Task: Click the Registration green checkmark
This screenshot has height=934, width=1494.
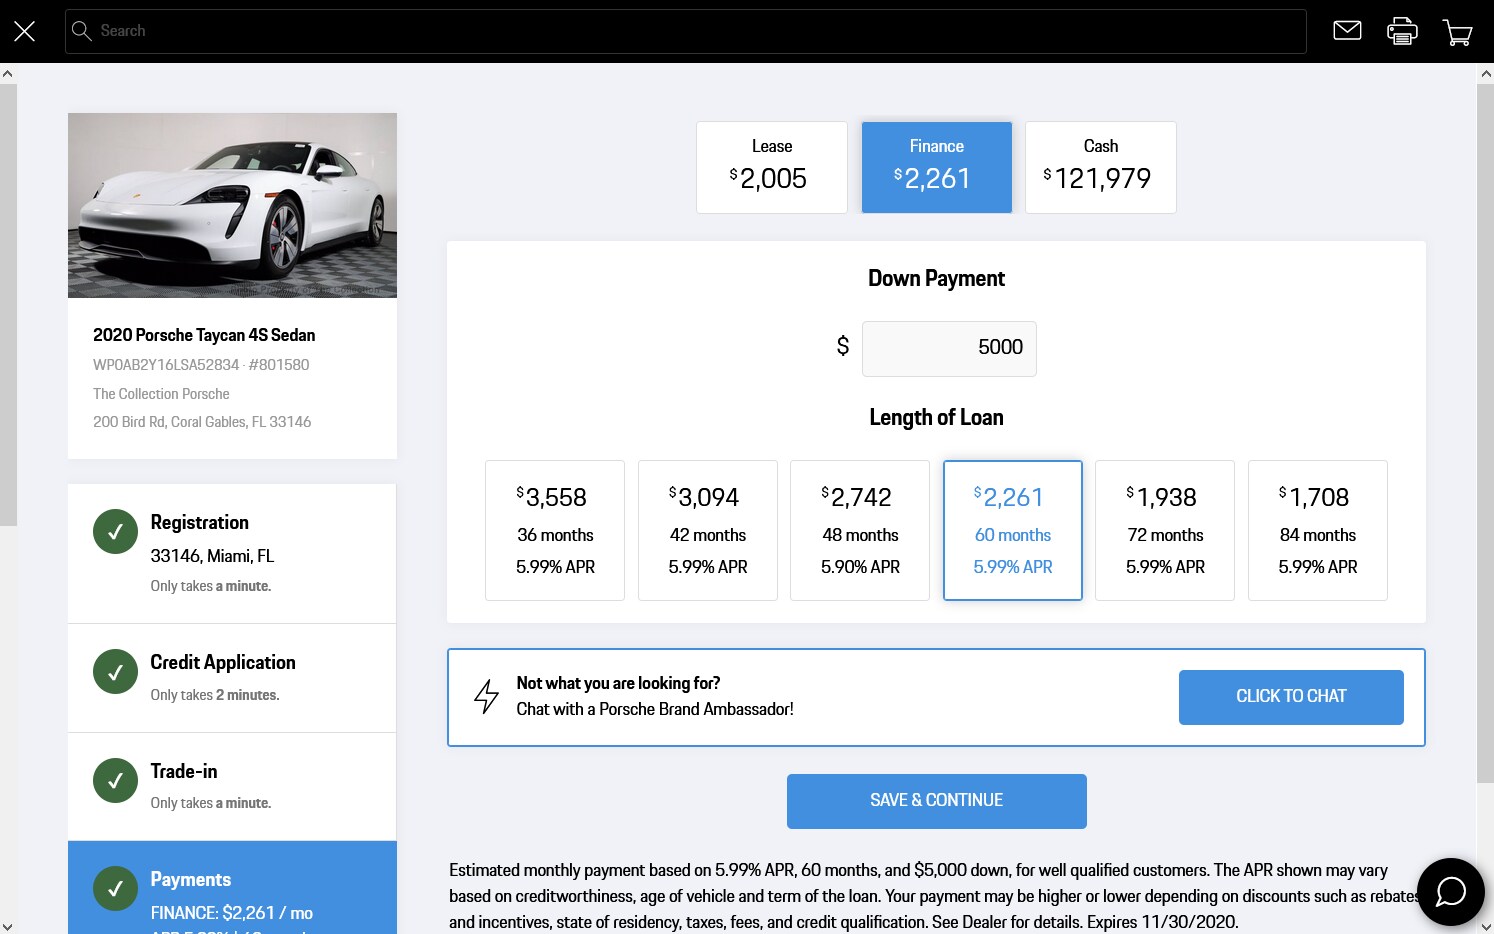Action: pyautogui.click(x=115, y=531)
